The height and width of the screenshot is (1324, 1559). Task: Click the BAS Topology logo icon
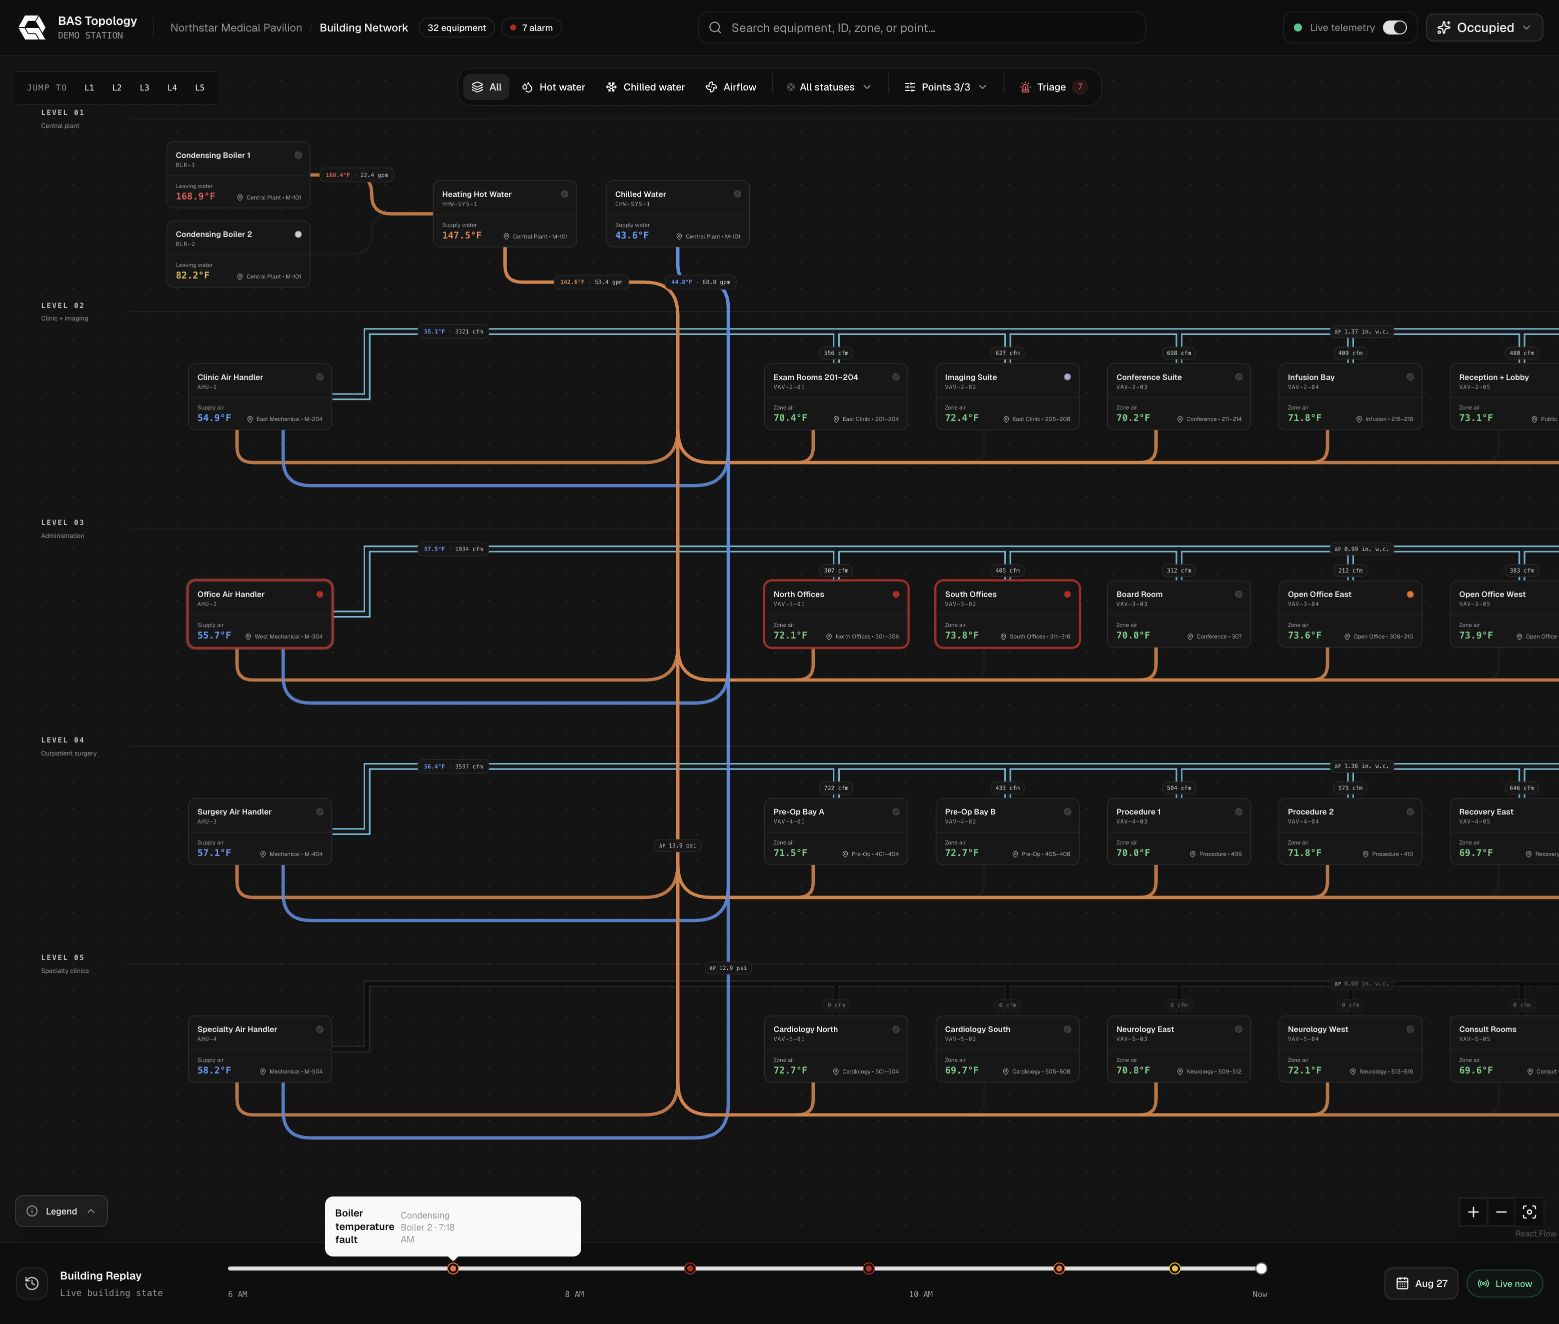pos(32,28)
